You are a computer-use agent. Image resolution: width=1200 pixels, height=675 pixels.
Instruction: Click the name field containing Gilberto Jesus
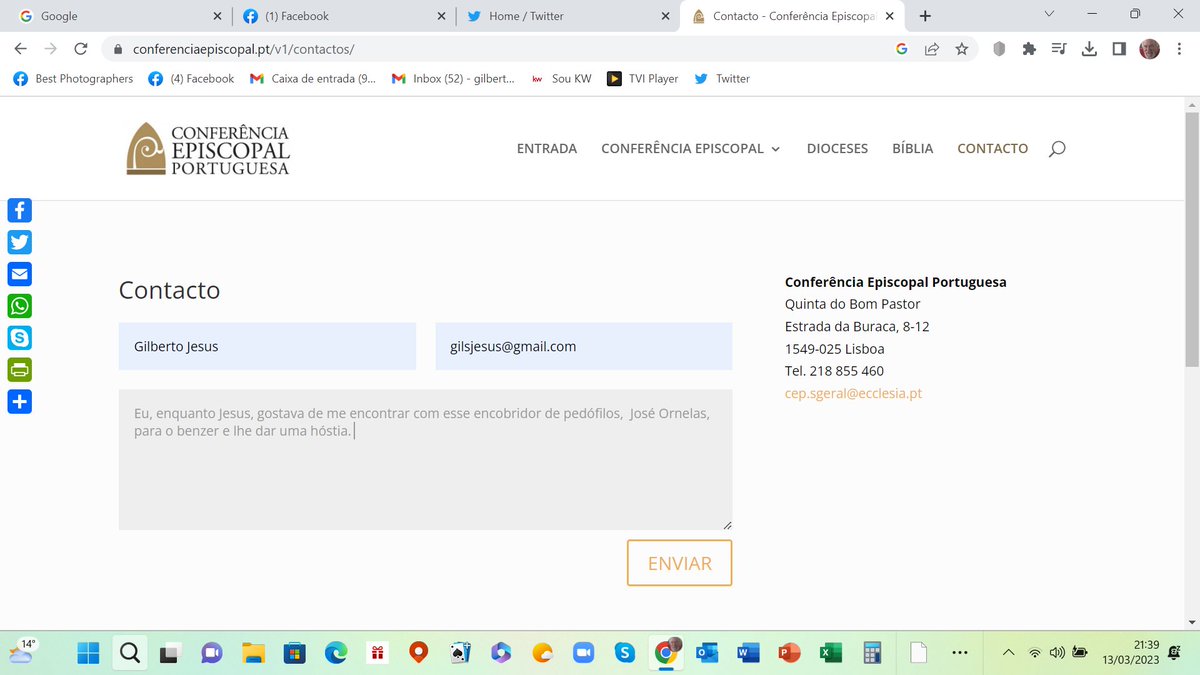267,346
